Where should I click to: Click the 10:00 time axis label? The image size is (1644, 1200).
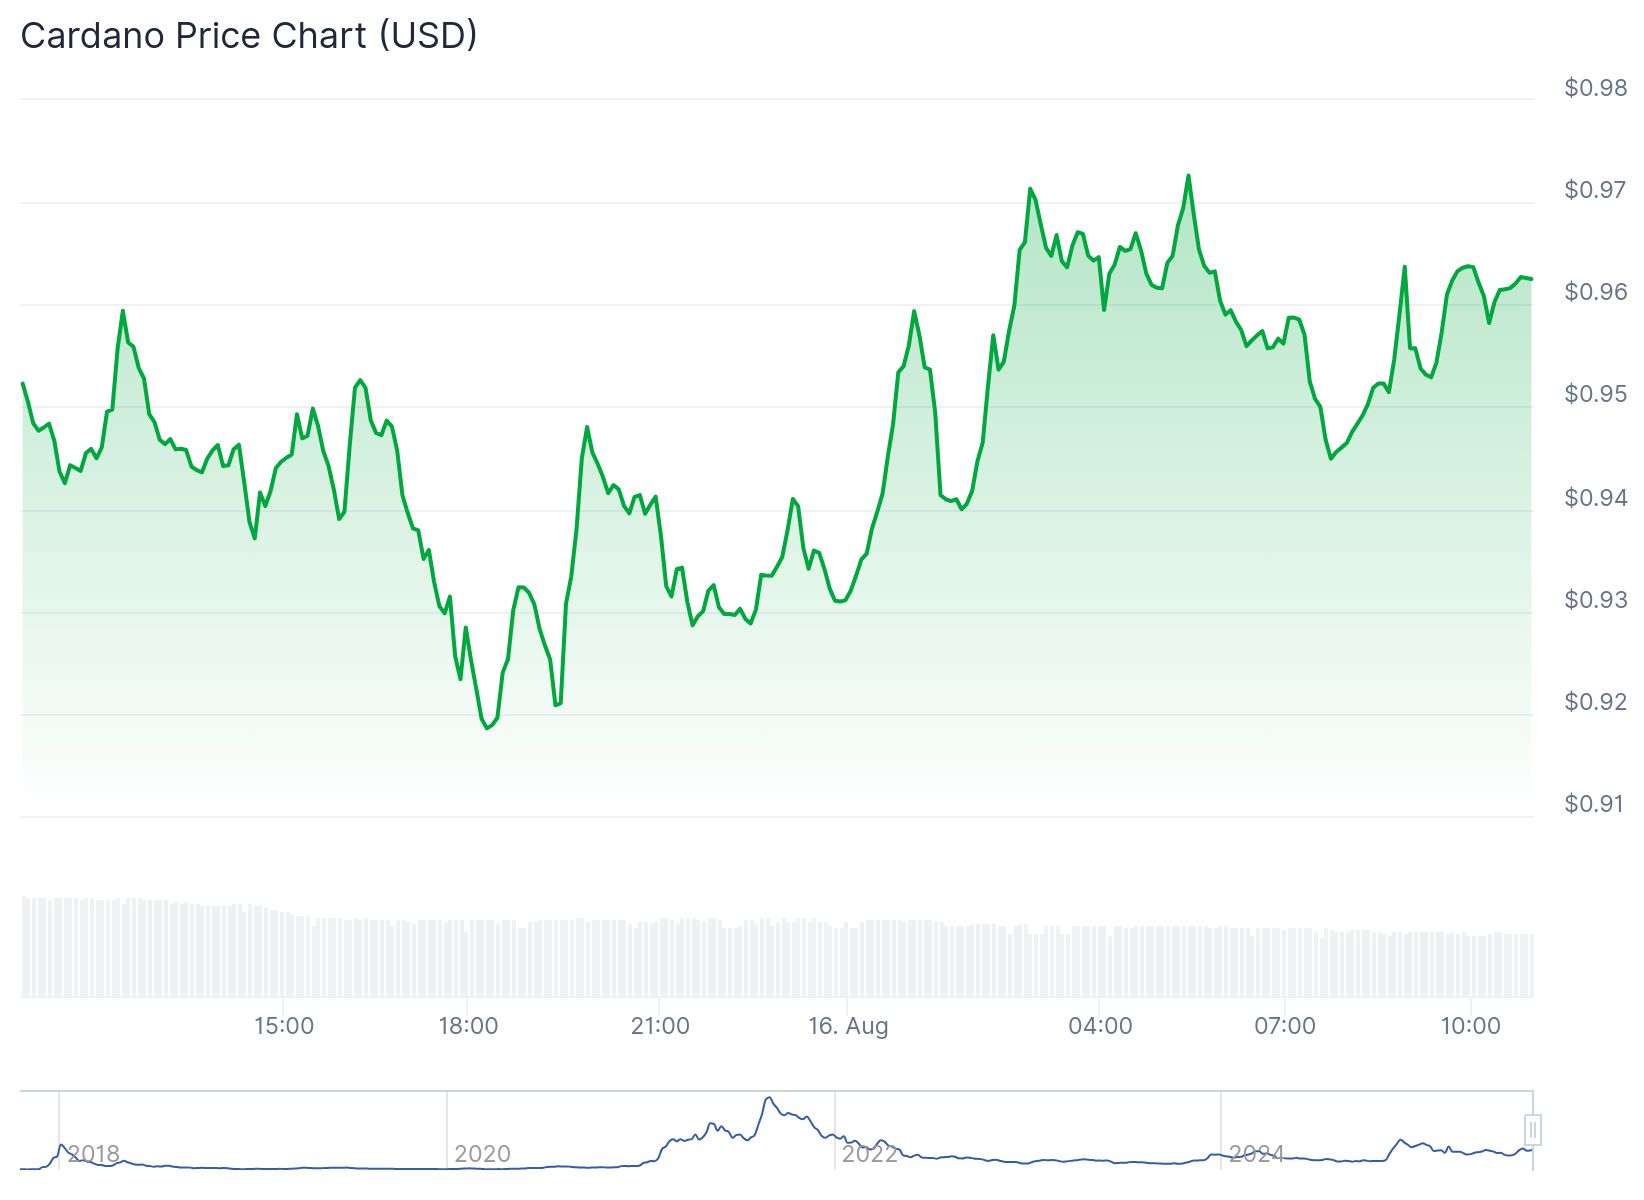(x=1471, y=1026)
